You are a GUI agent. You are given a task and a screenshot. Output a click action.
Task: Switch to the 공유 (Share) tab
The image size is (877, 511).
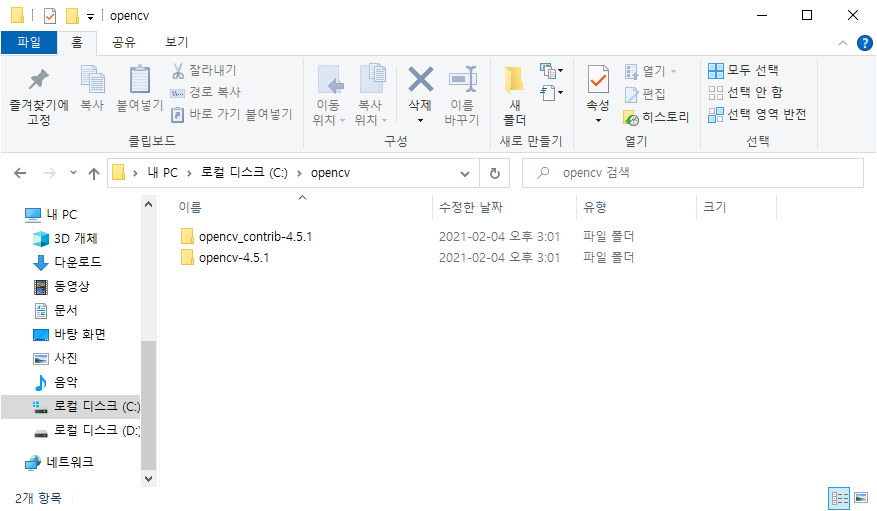click(124, 42)
